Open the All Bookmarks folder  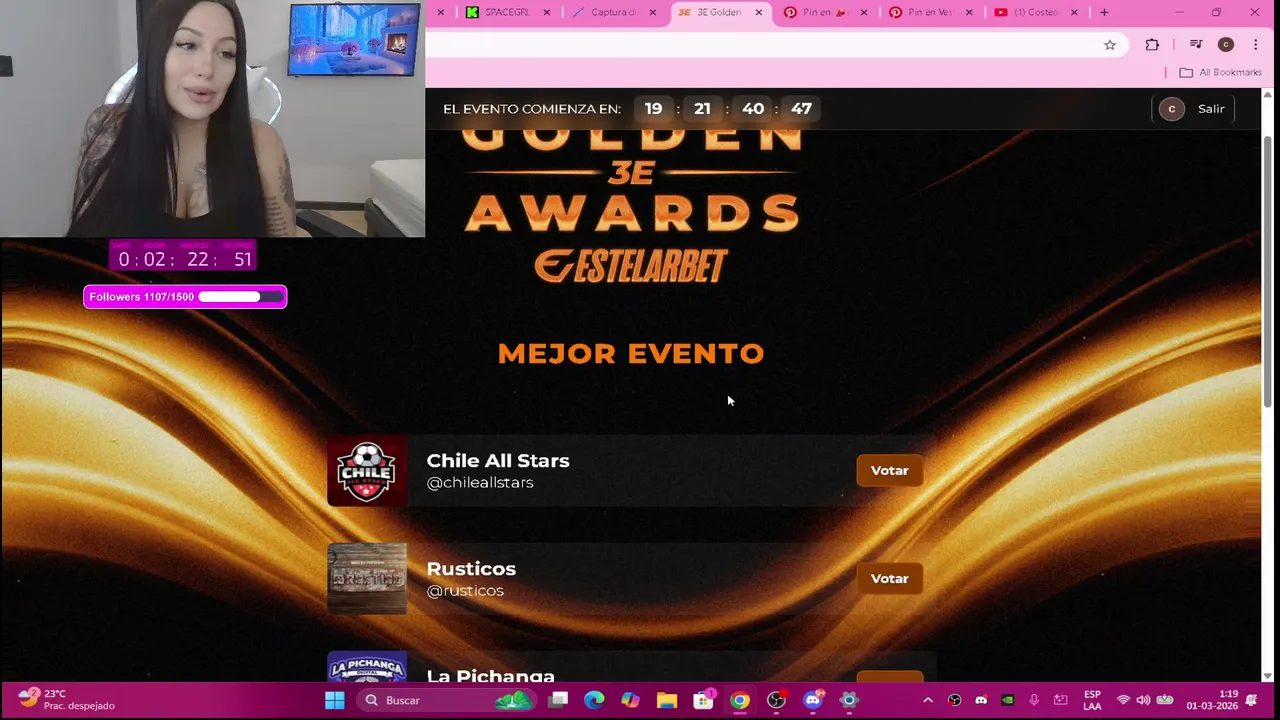tap(1220, 72)
